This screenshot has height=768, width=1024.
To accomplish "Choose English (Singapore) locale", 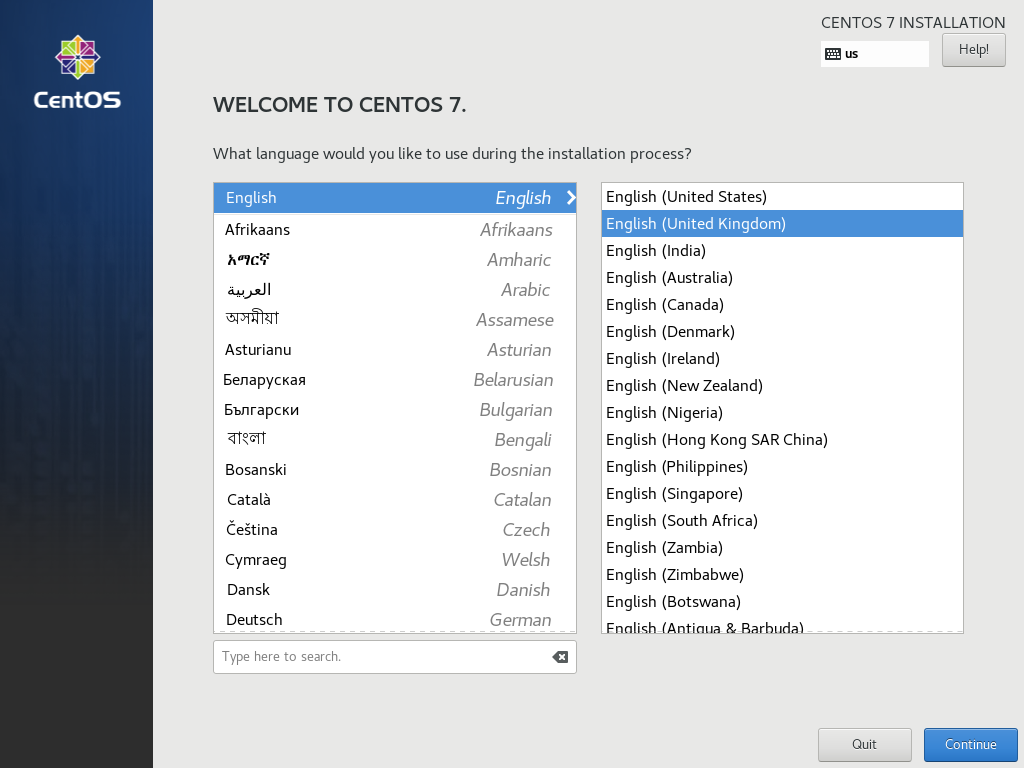I will (x=782, y=494).
